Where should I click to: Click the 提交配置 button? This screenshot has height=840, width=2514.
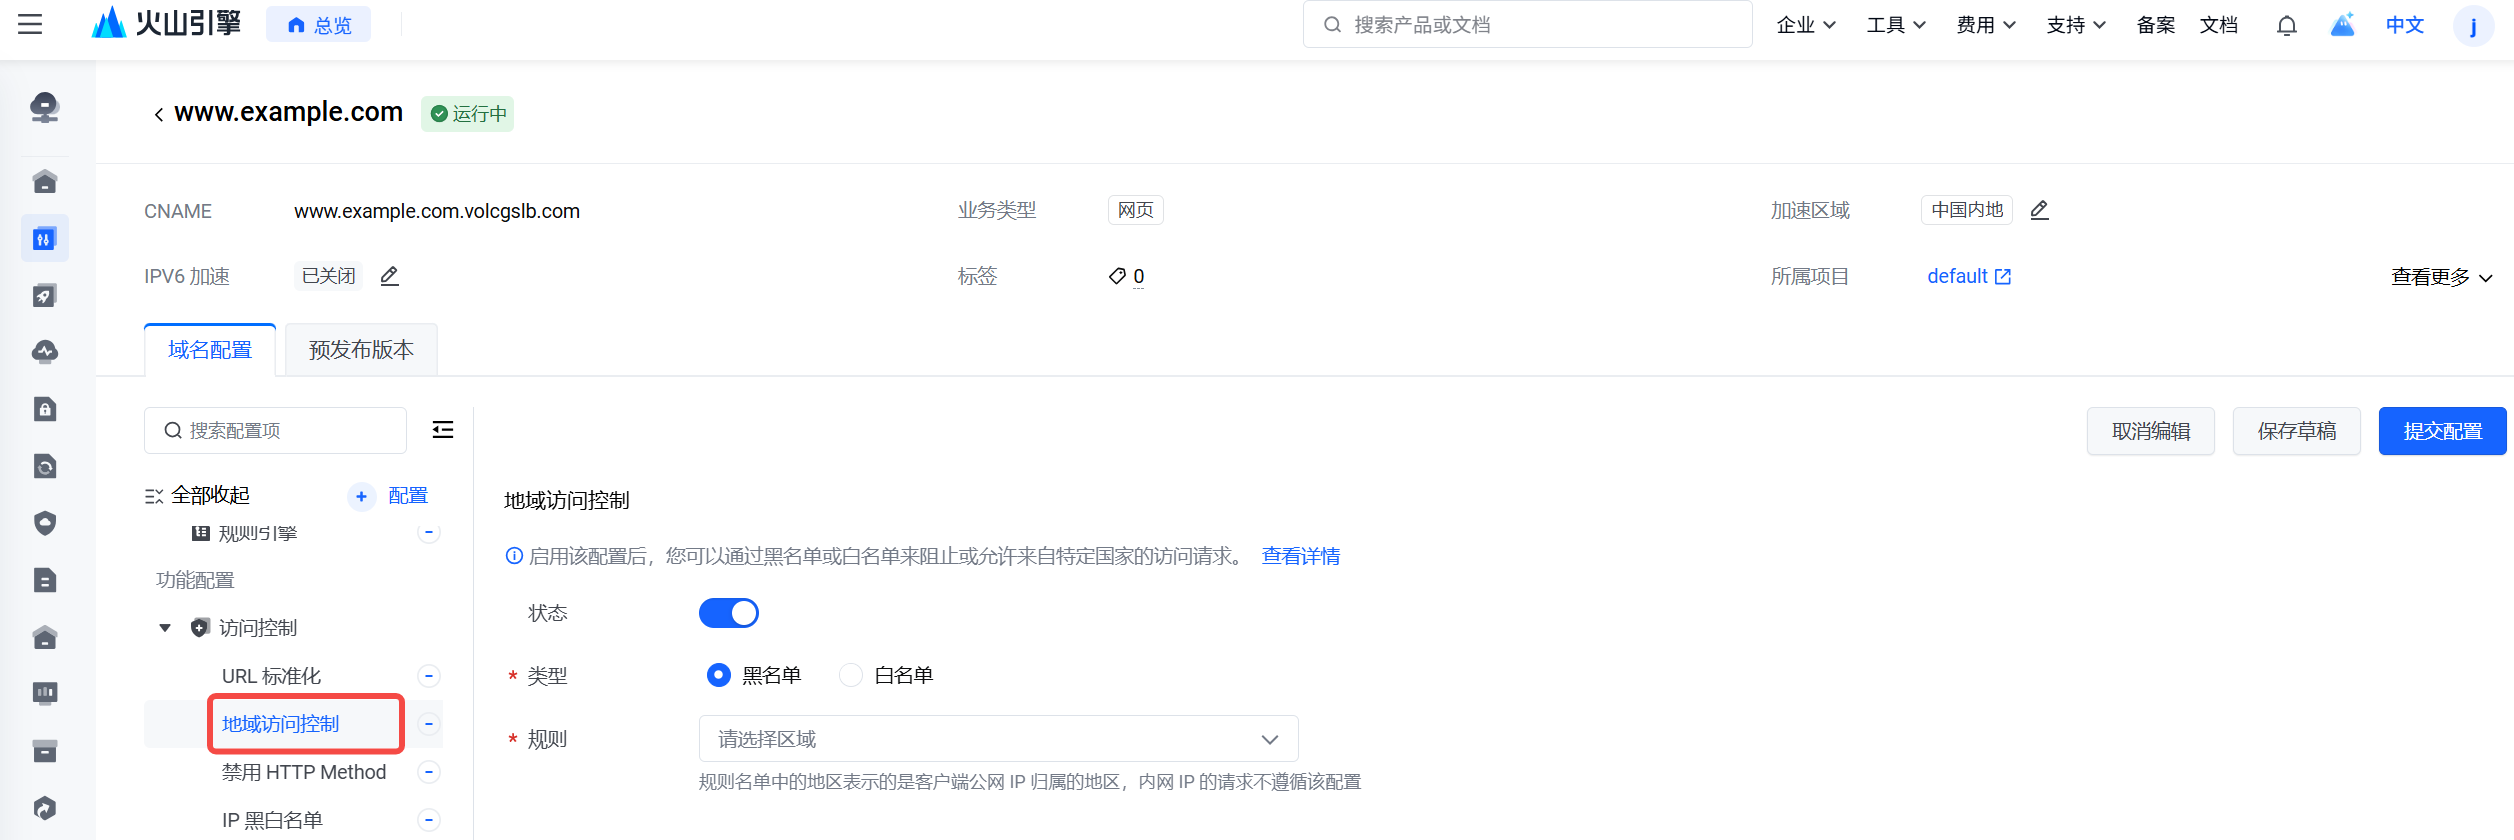click(x=2443, y=431)
